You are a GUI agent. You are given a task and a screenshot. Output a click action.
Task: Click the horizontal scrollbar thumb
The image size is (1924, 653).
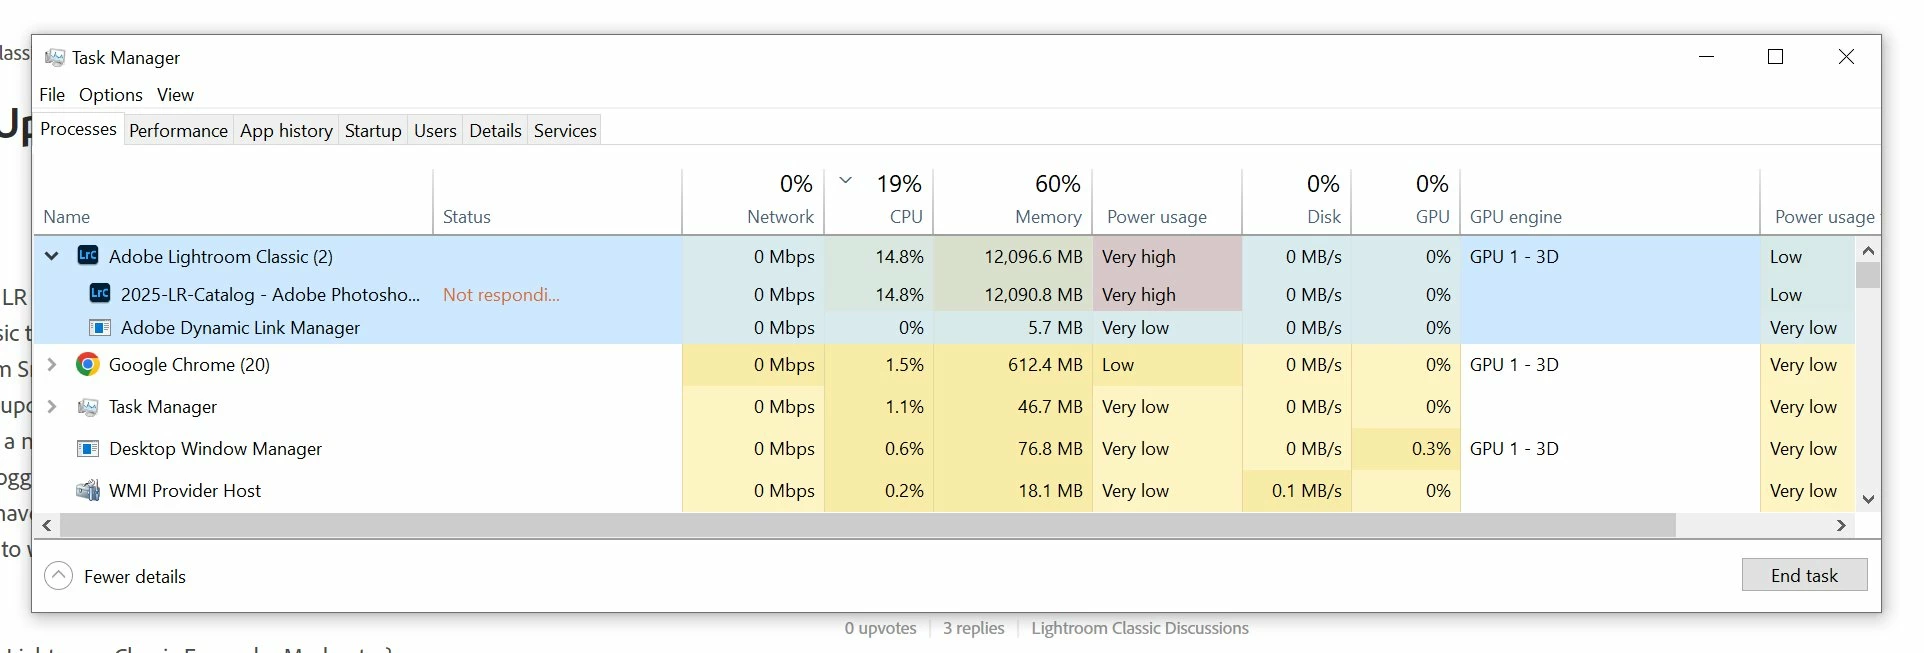(868, 525)
